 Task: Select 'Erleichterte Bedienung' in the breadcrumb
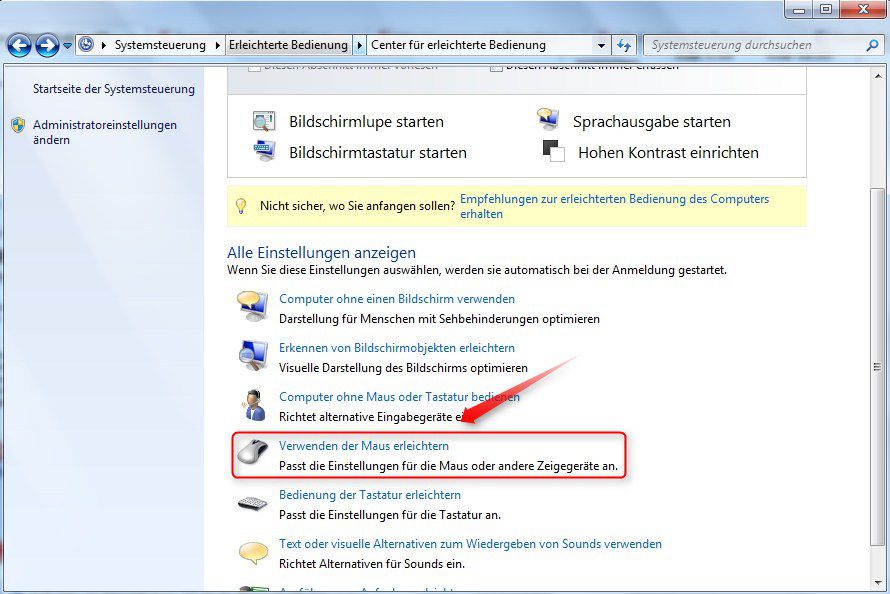(x=289, y=45)
